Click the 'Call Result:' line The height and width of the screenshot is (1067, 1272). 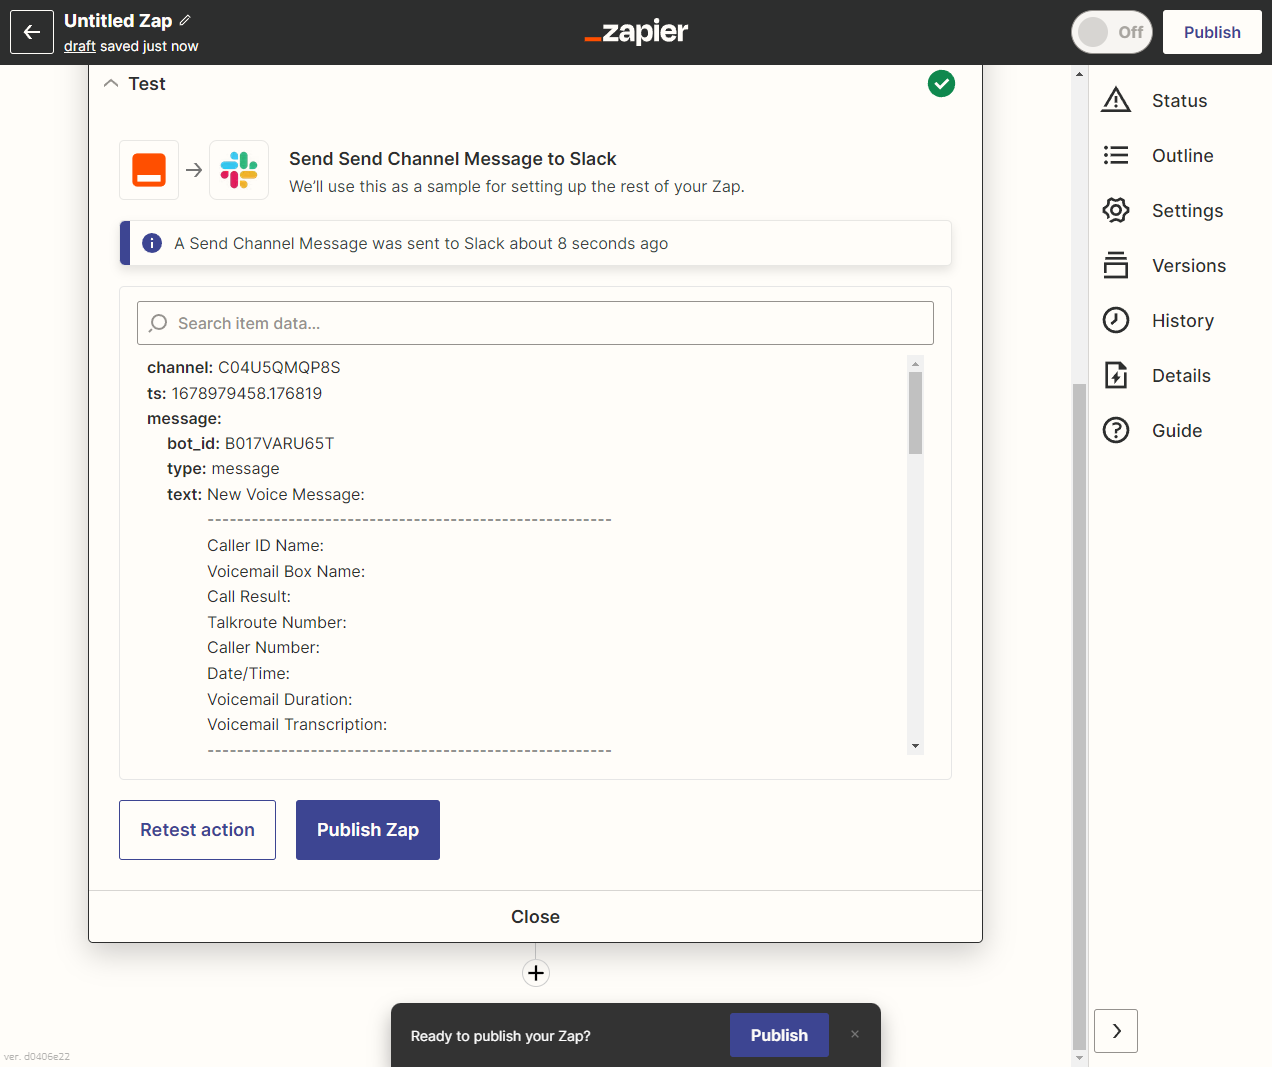[x=249, y=596]
